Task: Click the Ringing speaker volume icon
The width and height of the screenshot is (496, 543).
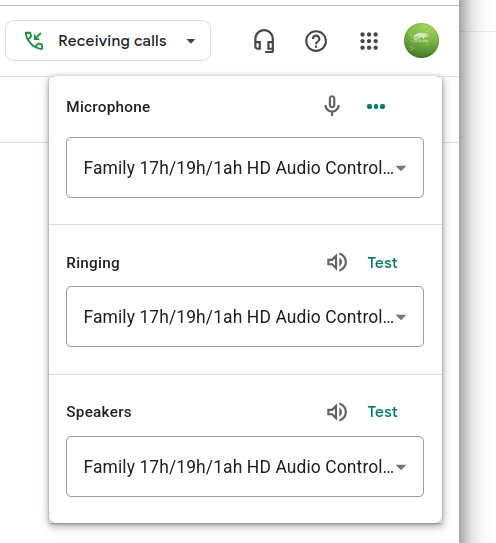Action: [x=337, y=262]
